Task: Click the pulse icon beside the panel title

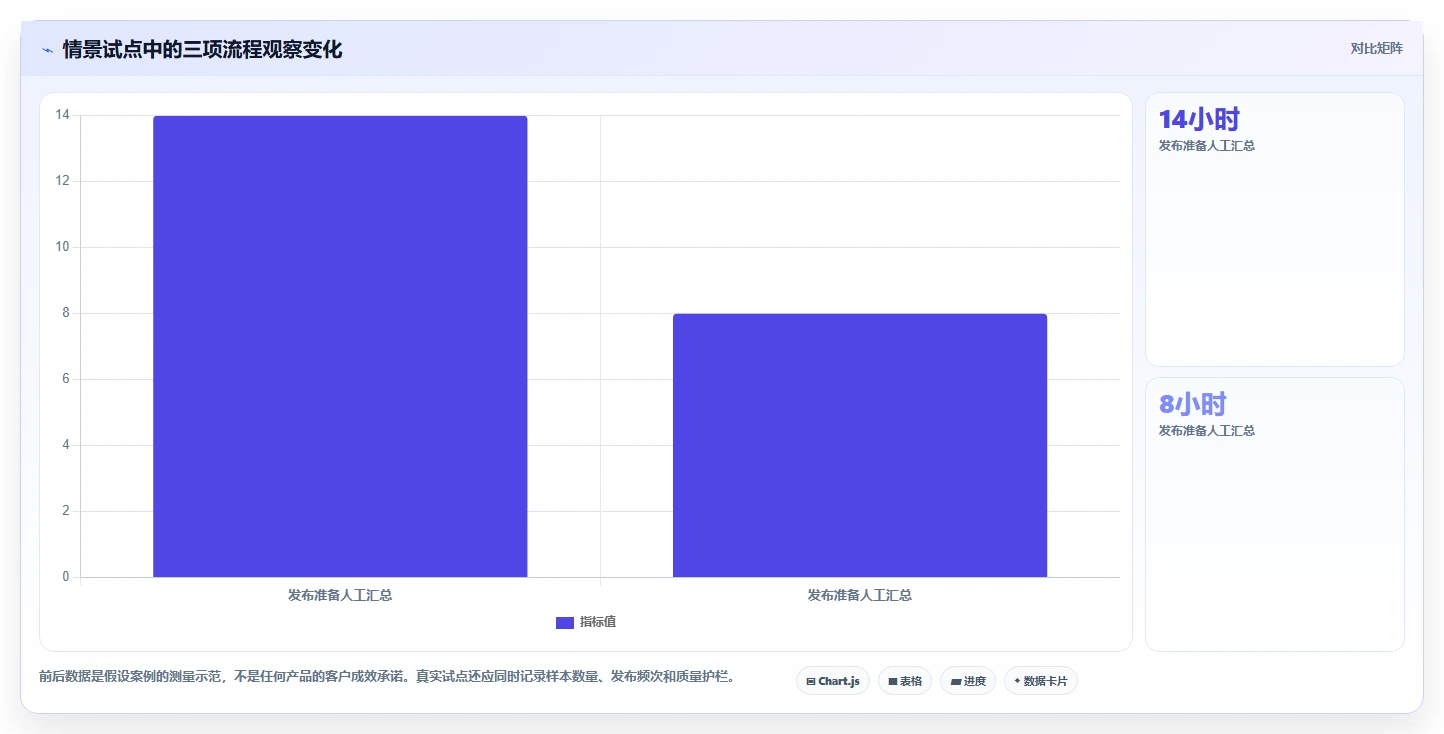Action: (47, 49)
